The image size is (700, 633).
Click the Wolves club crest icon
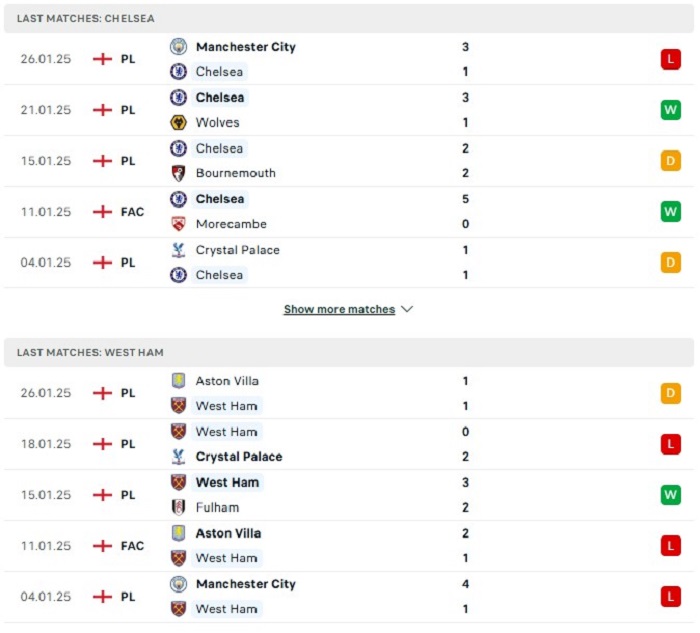(178, 122)
